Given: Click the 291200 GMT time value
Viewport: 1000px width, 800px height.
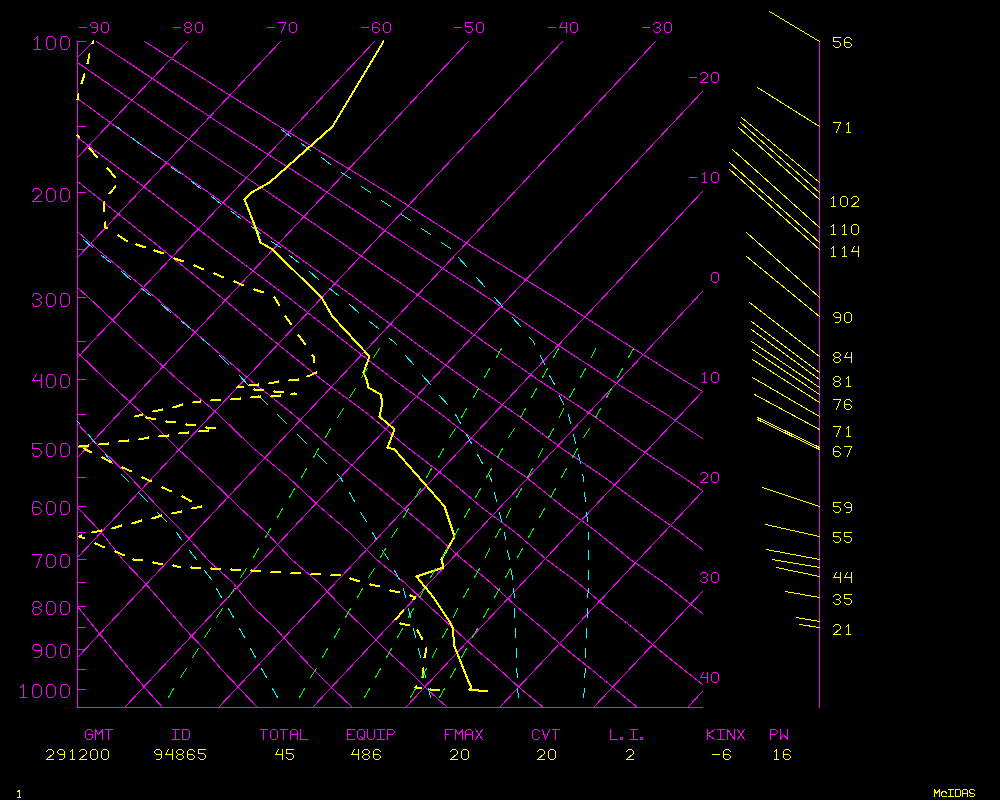Looking at the screenshot, I should click(78, 755).
